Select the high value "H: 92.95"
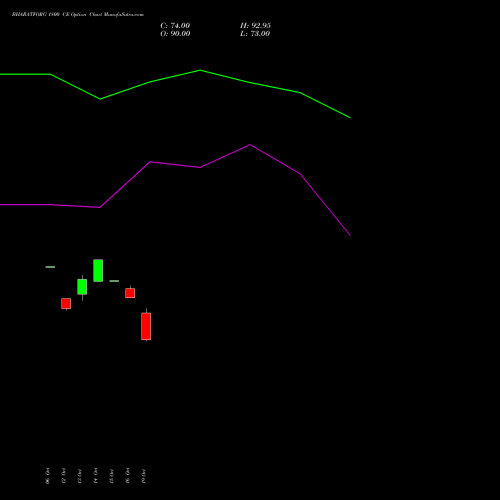The image size is (500, 500). coord(255,26)
